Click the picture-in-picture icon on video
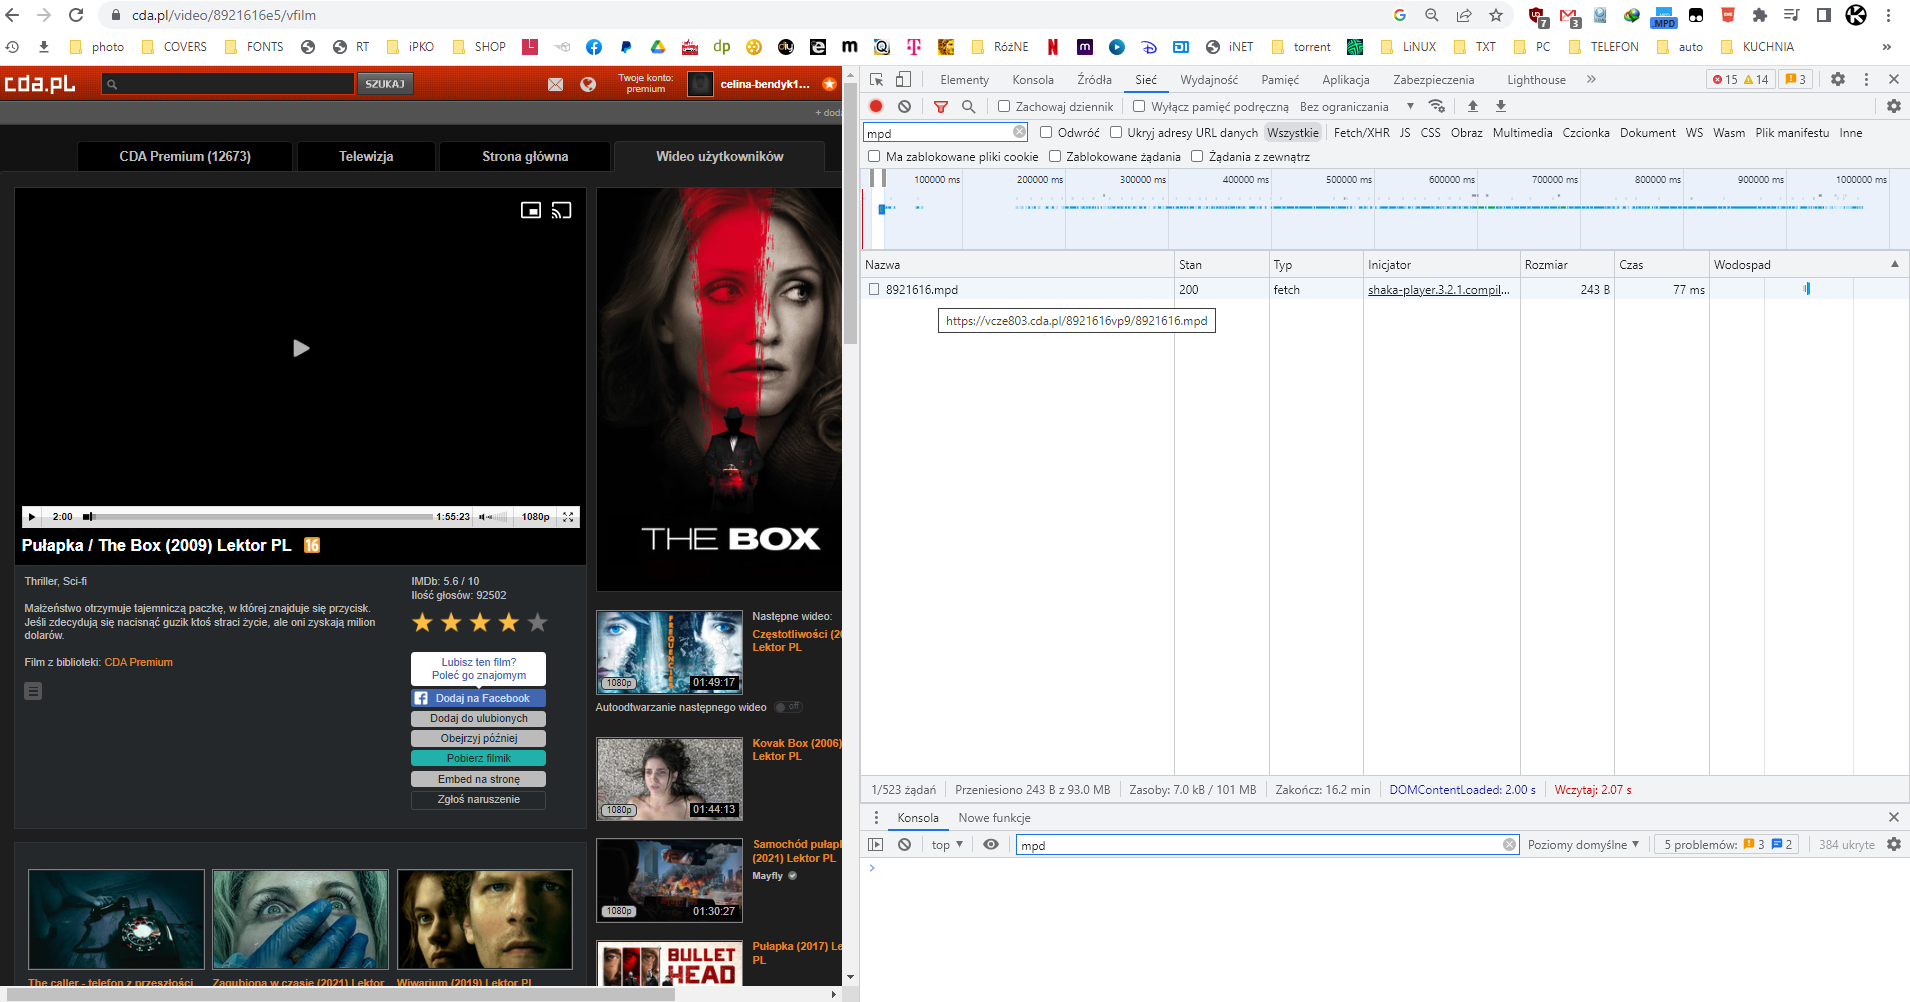1910x1002 pixels. pyautogui.click(x=531, y=210)
